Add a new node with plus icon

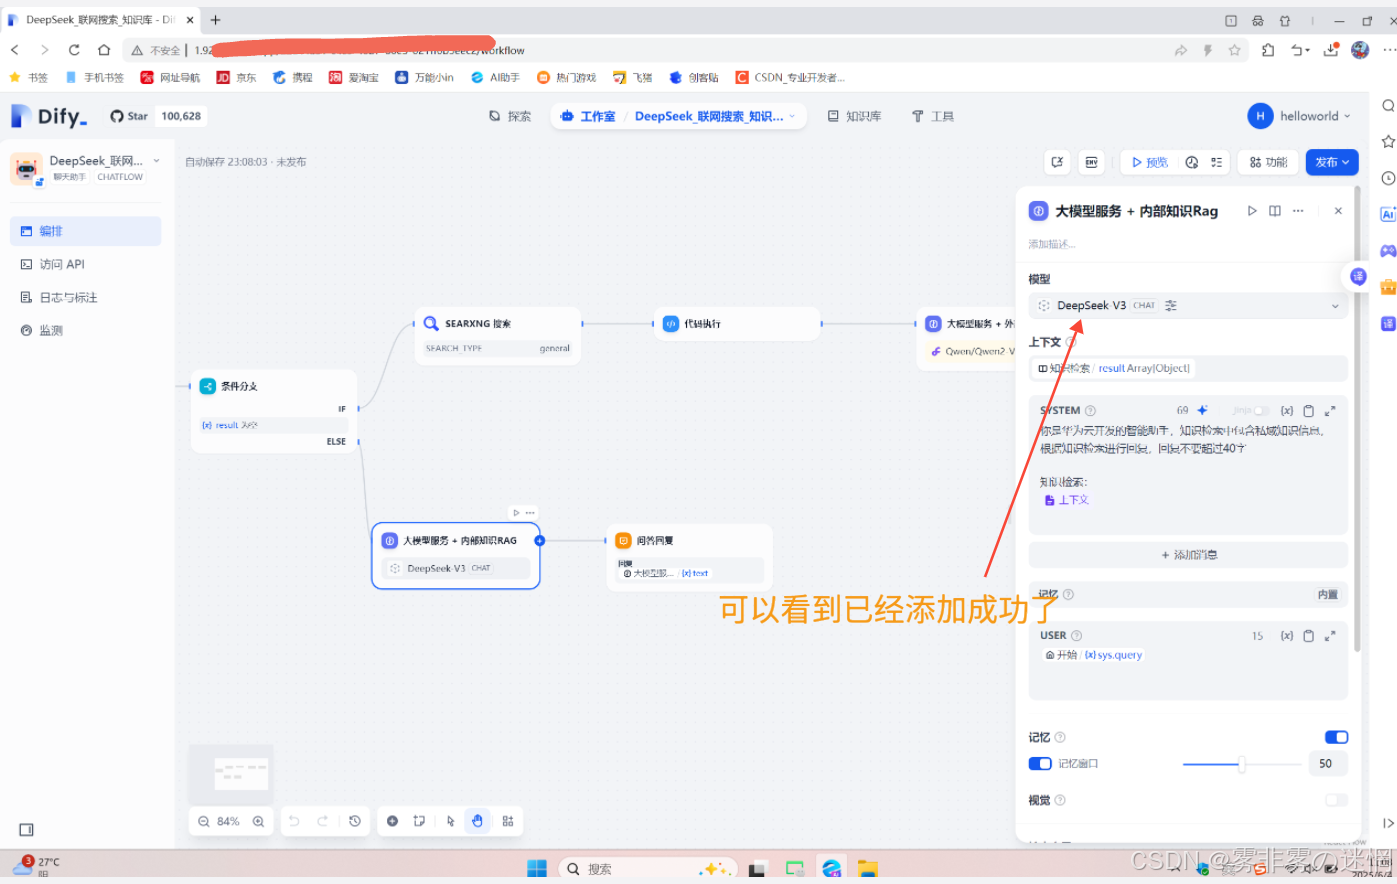point(392,821)
